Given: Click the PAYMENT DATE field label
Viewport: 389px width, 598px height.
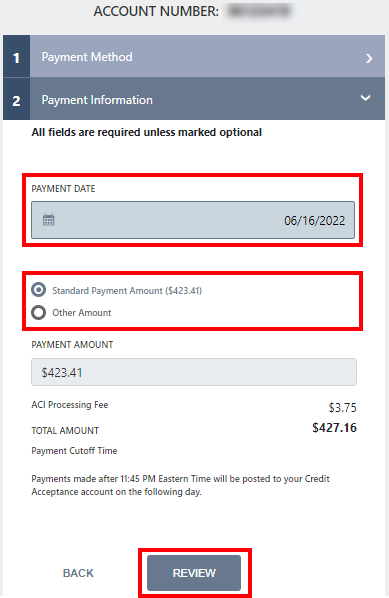Looking at the screenshot, I should coord(63,189).
